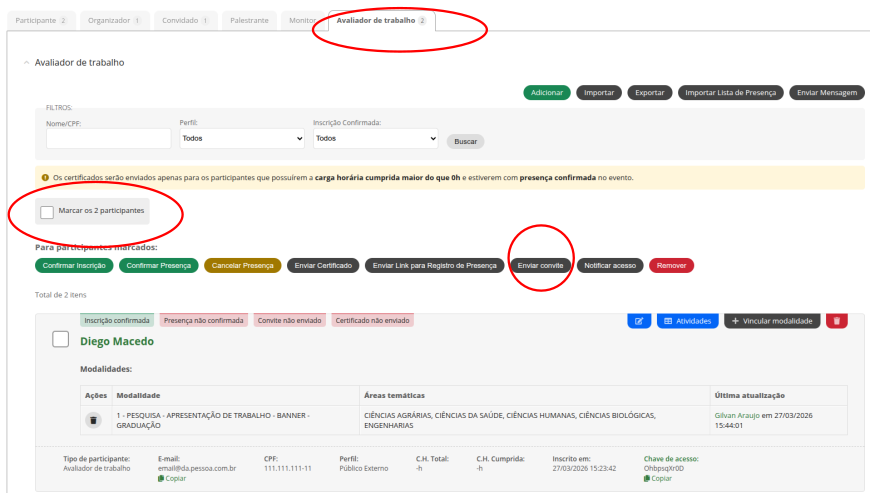Open the Diego Macedo participant name link
This screenshot has height=493, width=891.
tap(117, 341)
